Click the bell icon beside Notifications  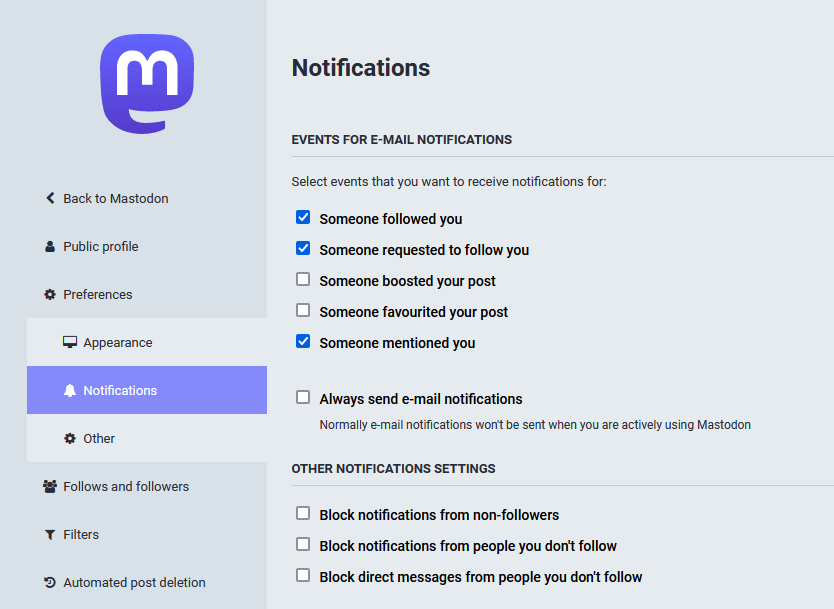[70, 390]
